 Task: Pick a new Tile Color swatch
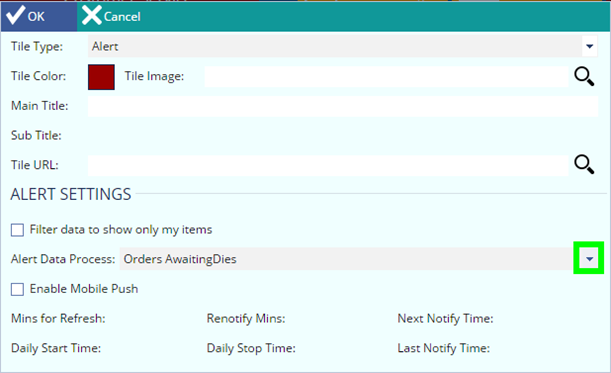pos(101,77)
